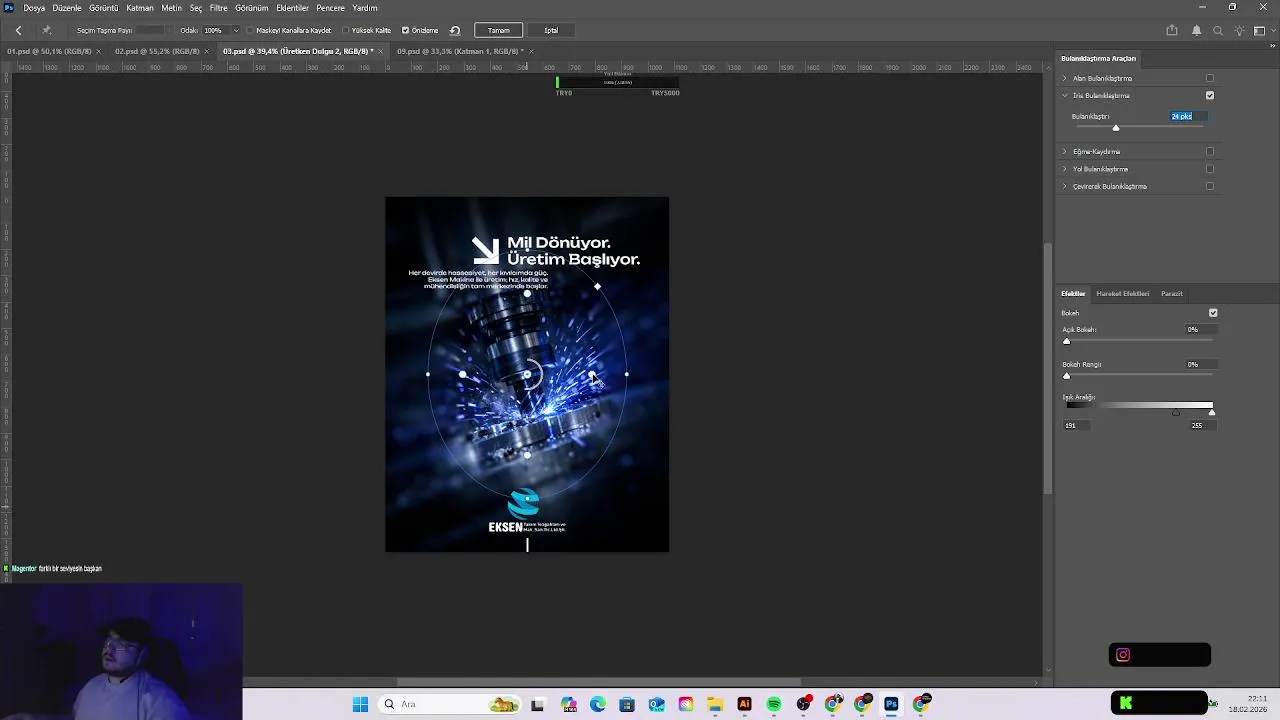Screen dimensions: 1280x720
Task: Open Outlook from taskbar
Action: click(x=656, y=704)
